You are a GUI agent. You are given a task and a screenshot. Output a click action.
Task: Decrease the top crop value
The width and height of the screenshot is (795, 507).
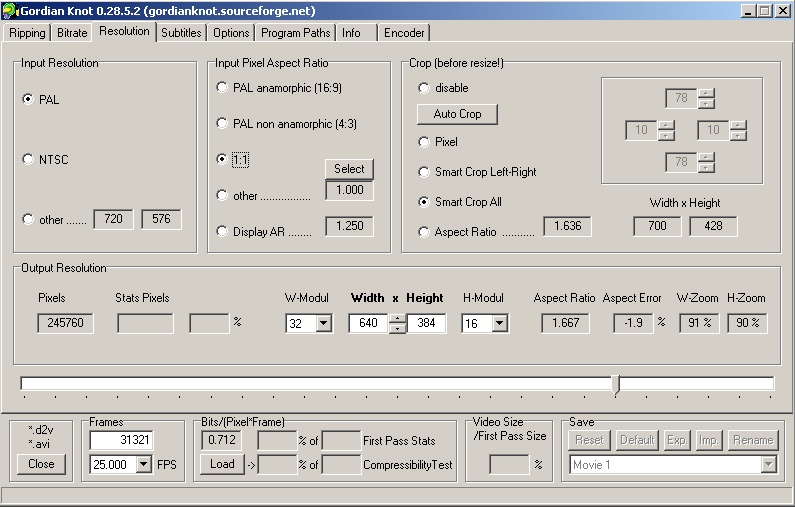click(x=706, y=103)
